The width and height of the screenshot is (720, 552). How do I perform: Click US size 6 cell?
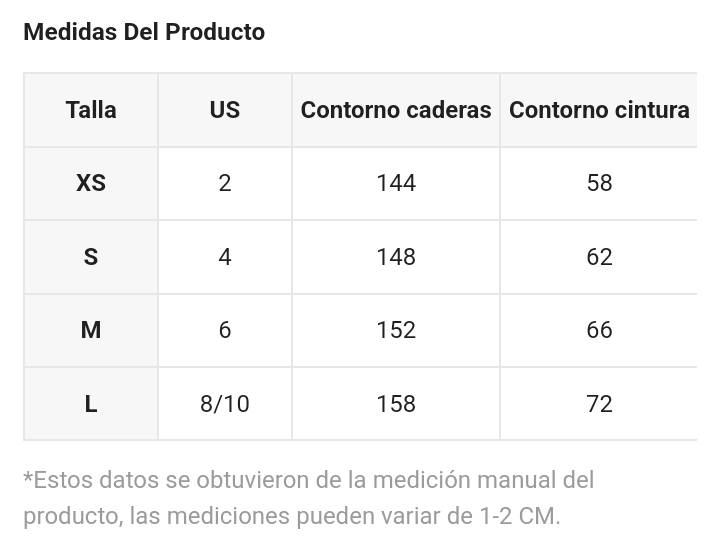225,330
